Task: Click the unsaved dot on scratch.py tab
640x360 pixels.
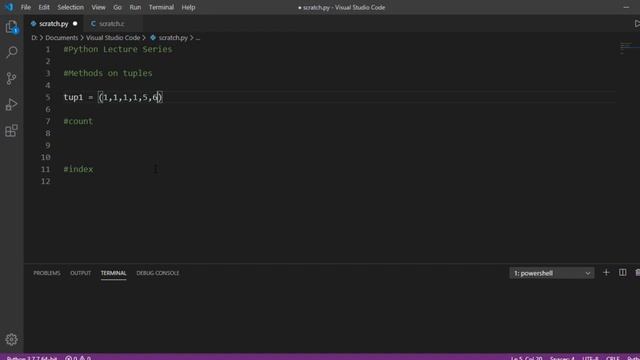Action: point(75,24)
